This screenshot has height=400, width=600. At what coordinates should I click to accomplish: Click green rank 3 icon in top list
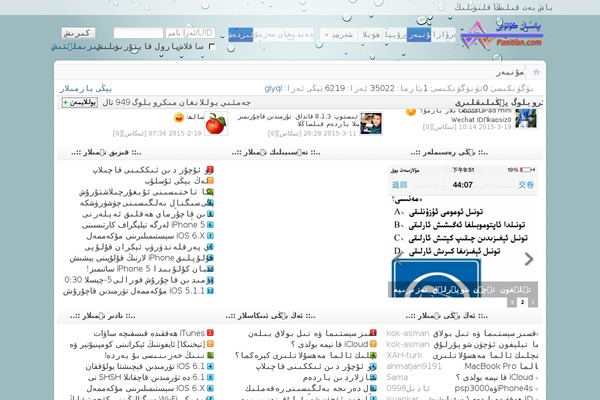click(210, 192)
